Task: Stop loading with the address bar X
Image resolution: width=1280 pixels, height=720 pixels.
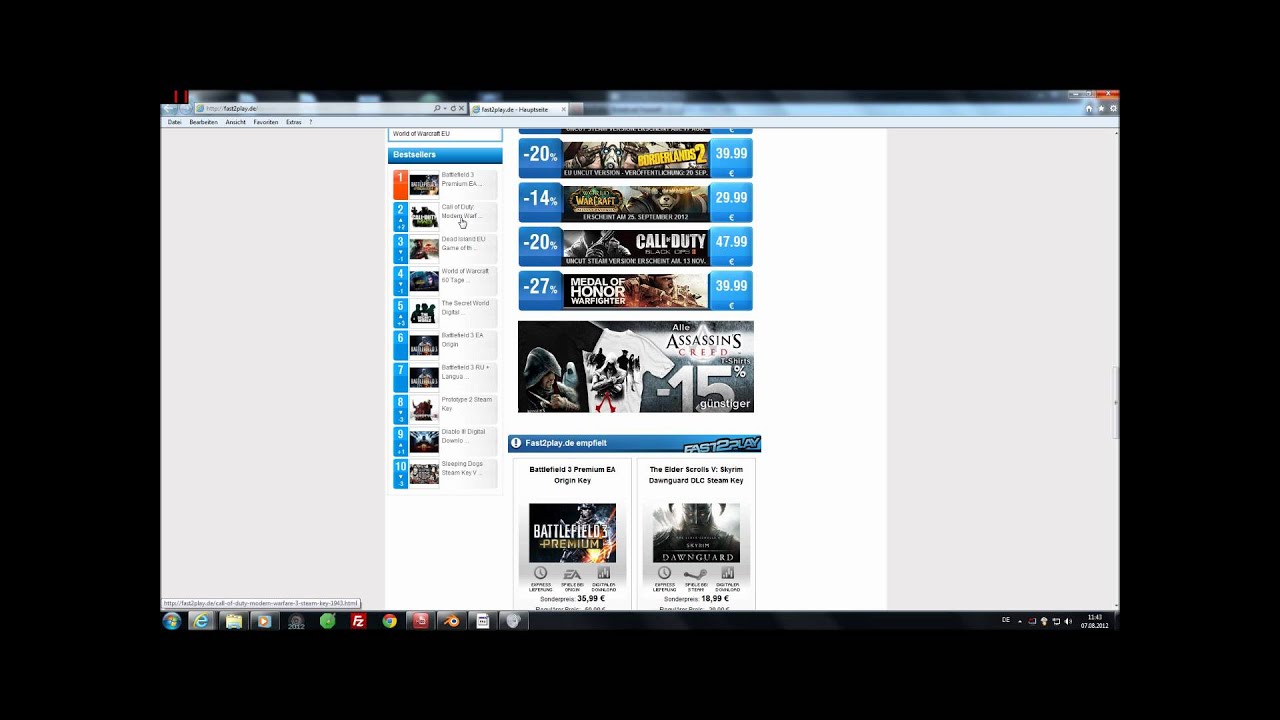Action: tap(461, 108)
